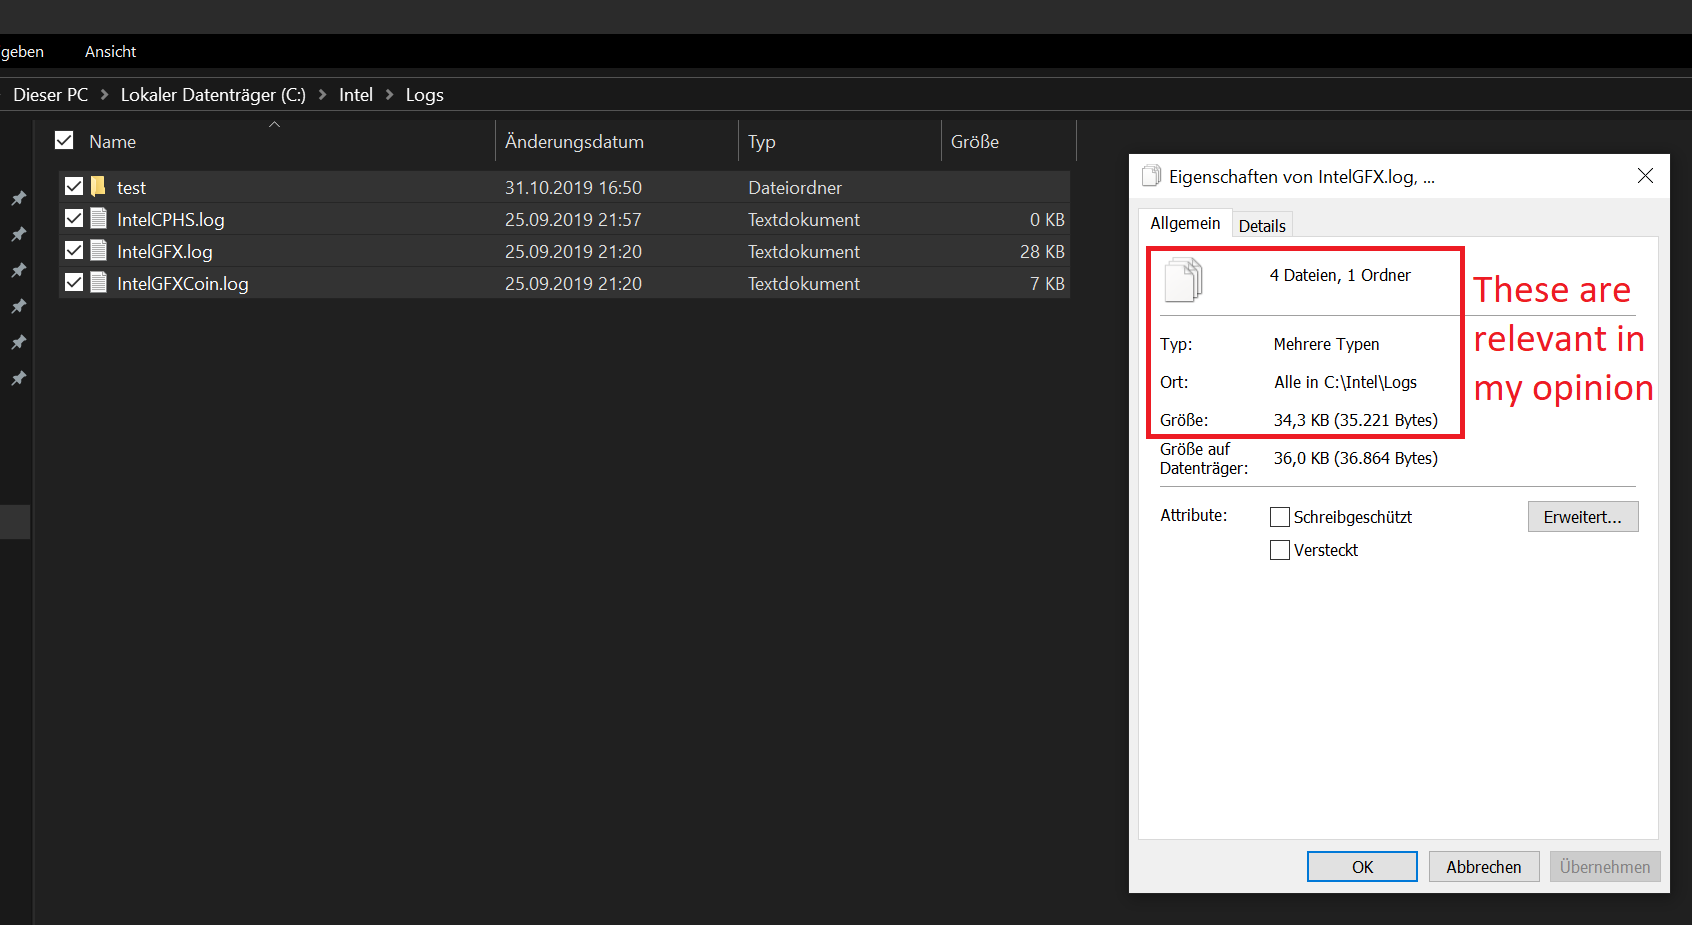Open the partially visible geben ribbon tab

[22, 51]
